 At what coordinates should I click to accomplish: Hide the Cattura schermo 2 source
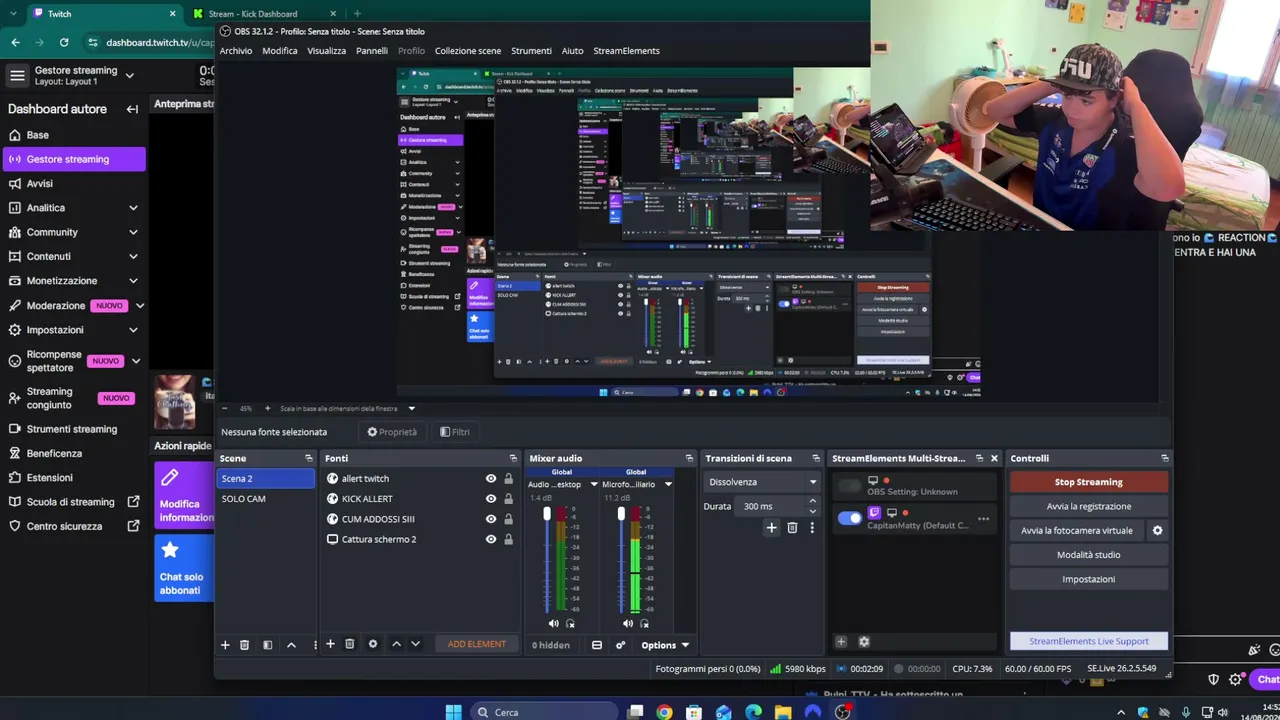[x=491, y=539]
